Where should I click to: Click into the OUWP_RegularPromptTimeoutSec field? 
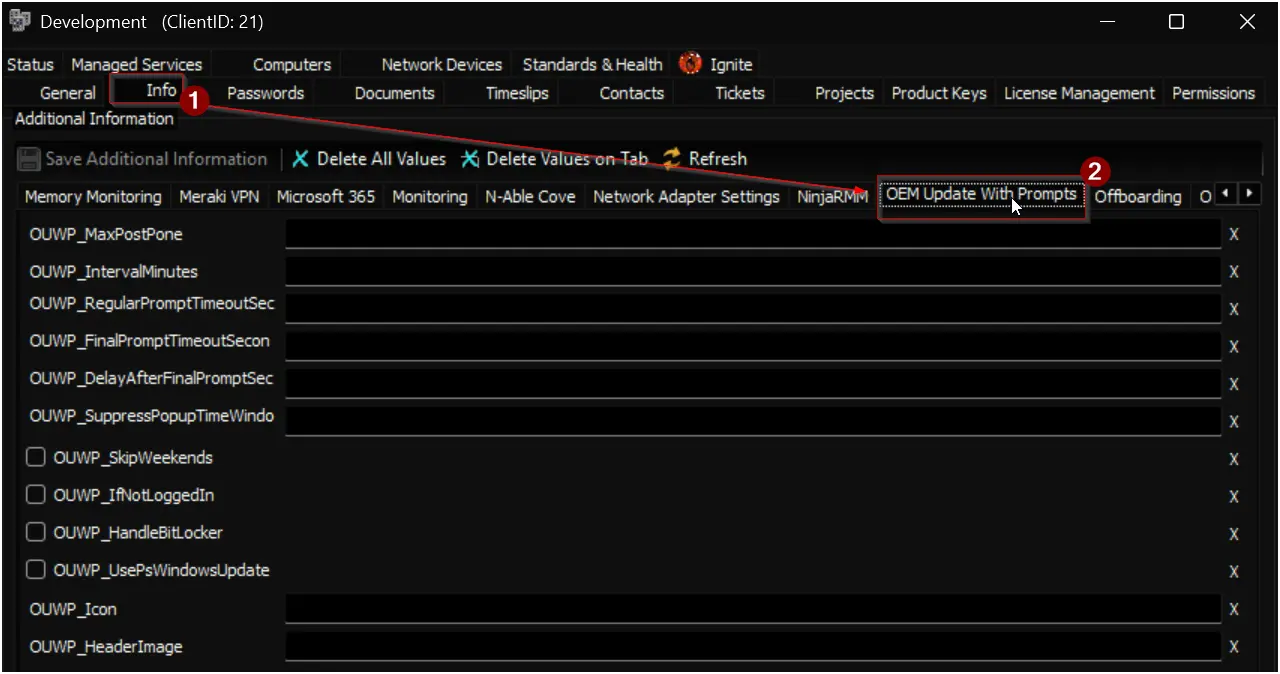[x=753, y=308]
